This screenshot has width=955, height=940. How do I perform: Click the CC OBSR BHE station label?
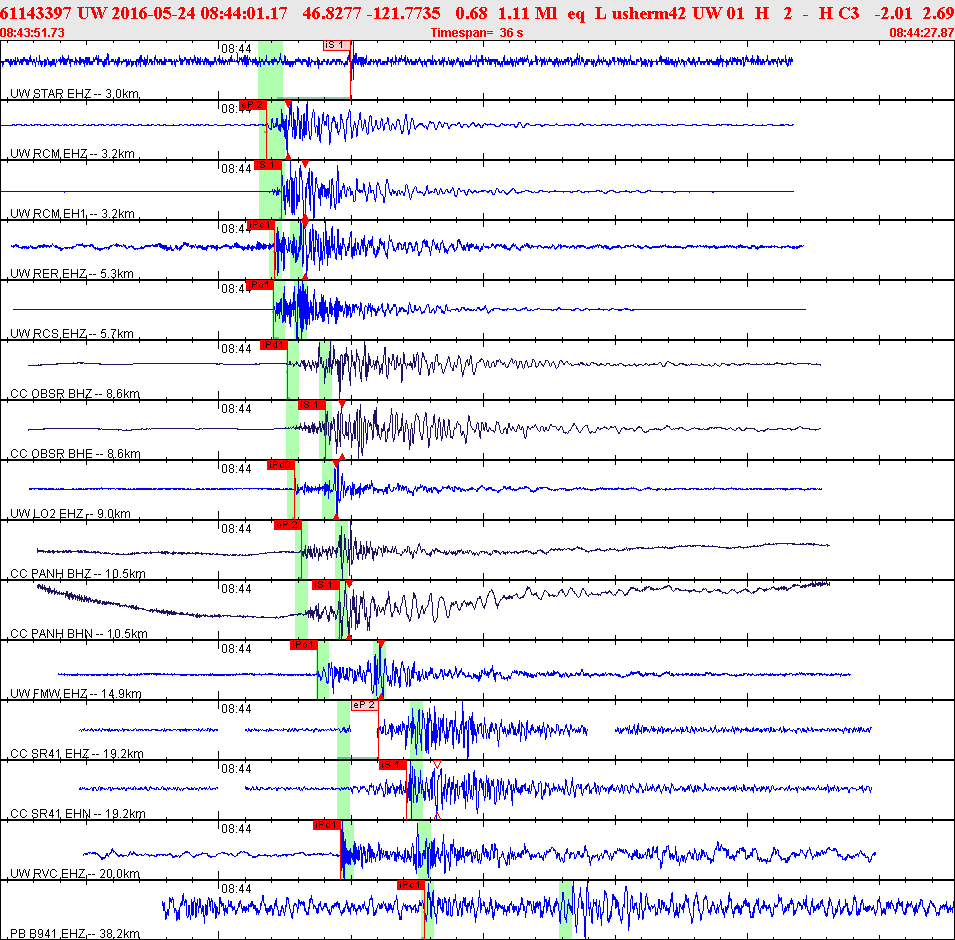pos(75,453)
